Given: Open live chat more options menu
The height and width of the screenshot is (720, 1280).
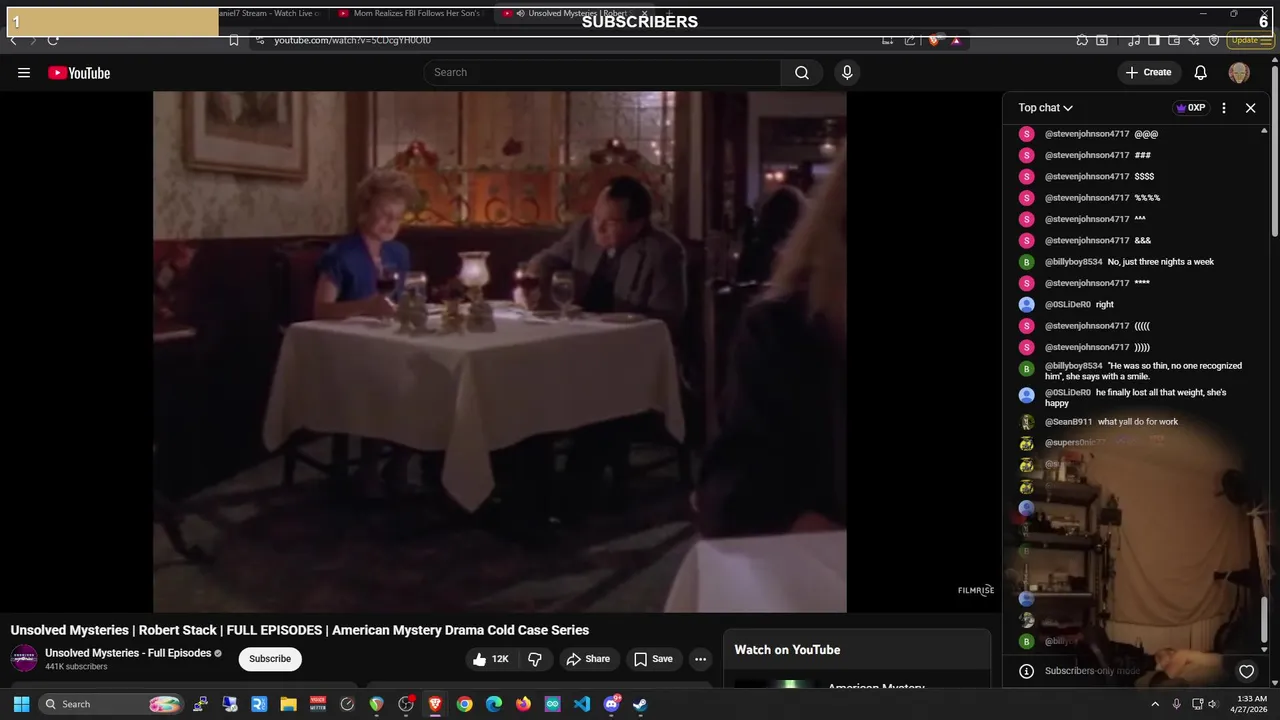Looking at the screenshot, I should coord(1224,108).
